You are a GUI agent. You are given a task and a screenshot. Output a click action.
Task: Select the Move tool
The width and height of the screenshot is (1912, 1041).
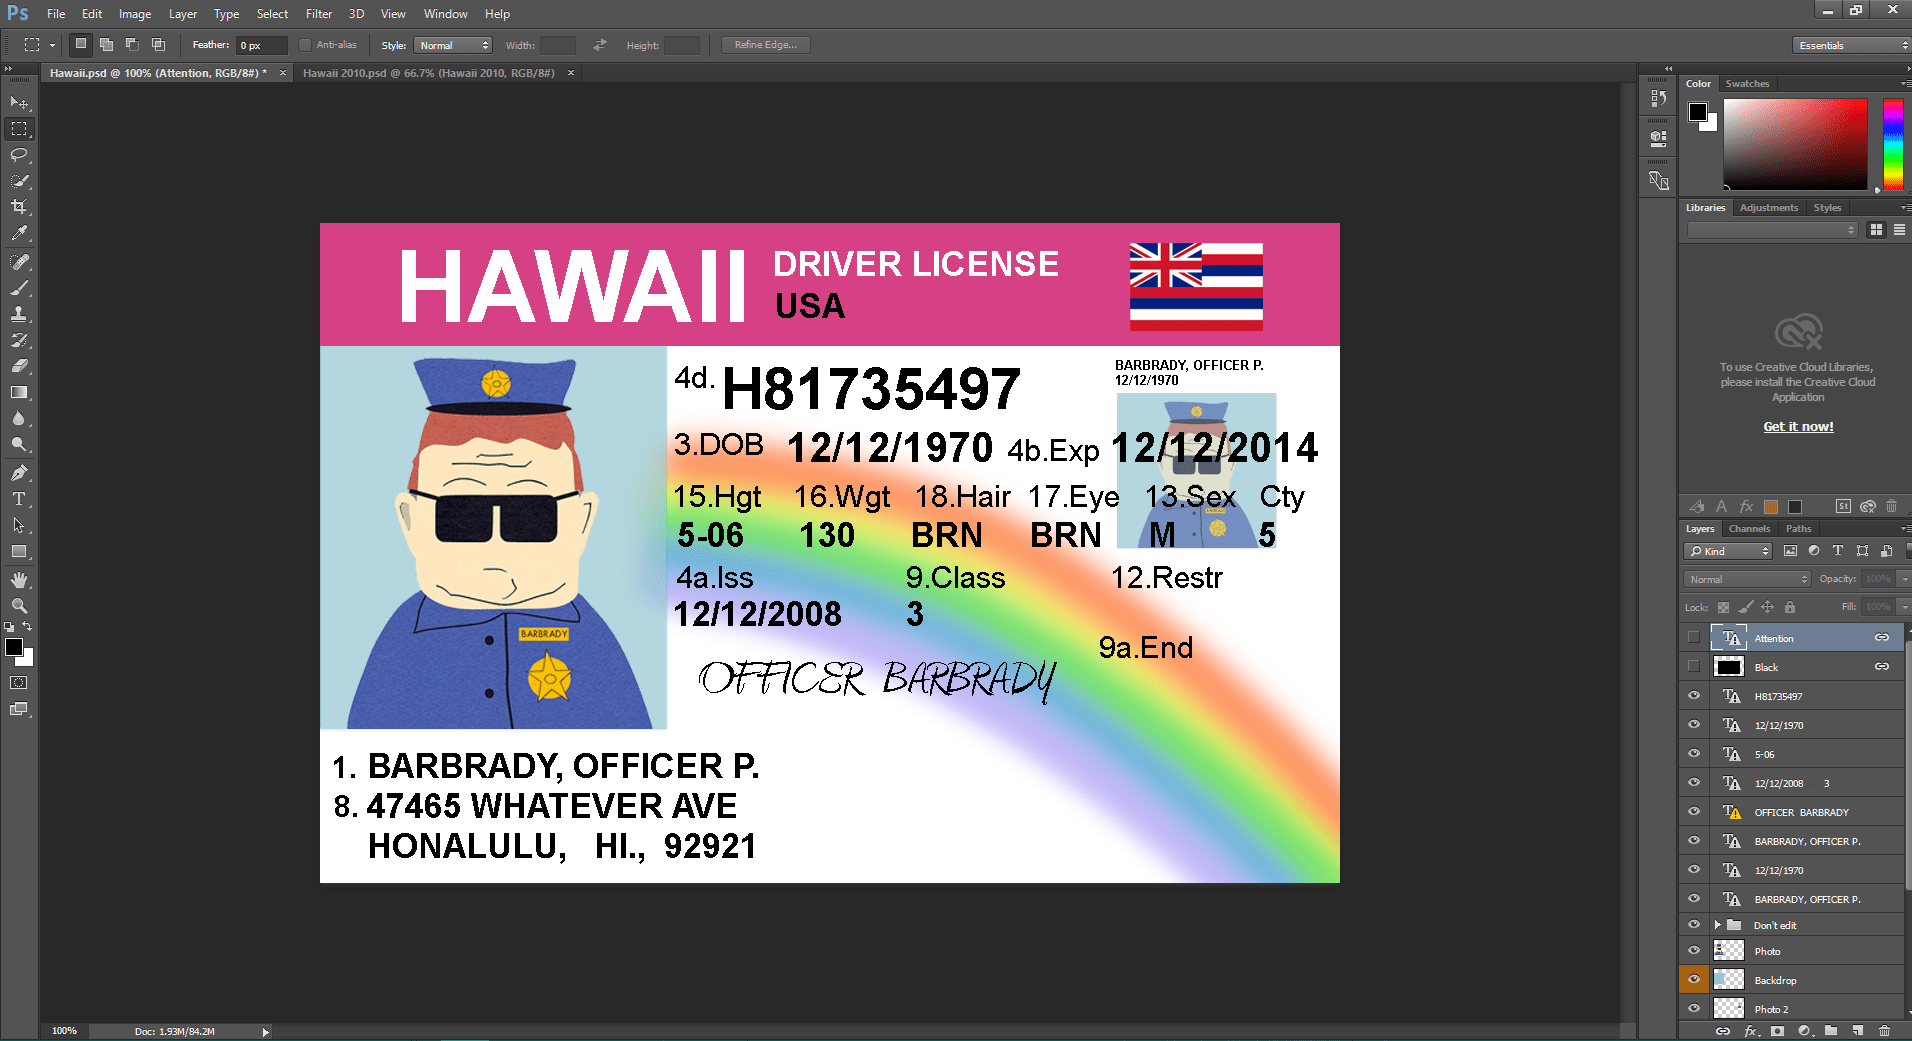(18, 102)
